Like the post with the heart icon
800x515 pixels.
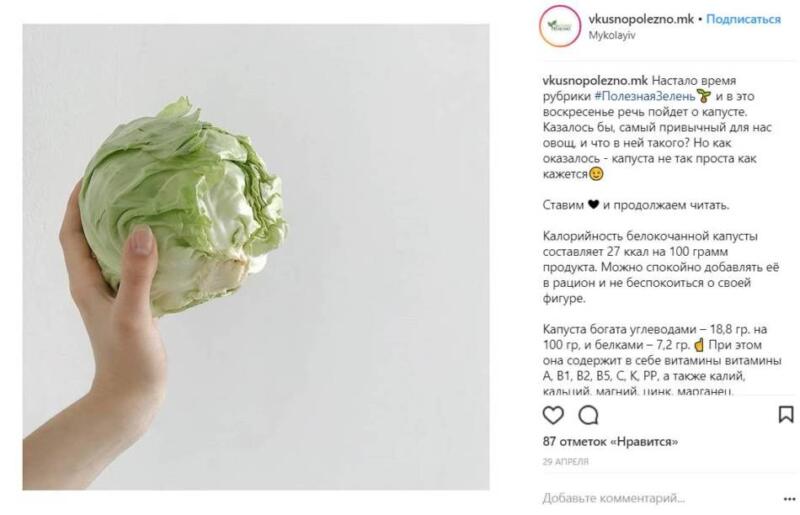point(552,414)
